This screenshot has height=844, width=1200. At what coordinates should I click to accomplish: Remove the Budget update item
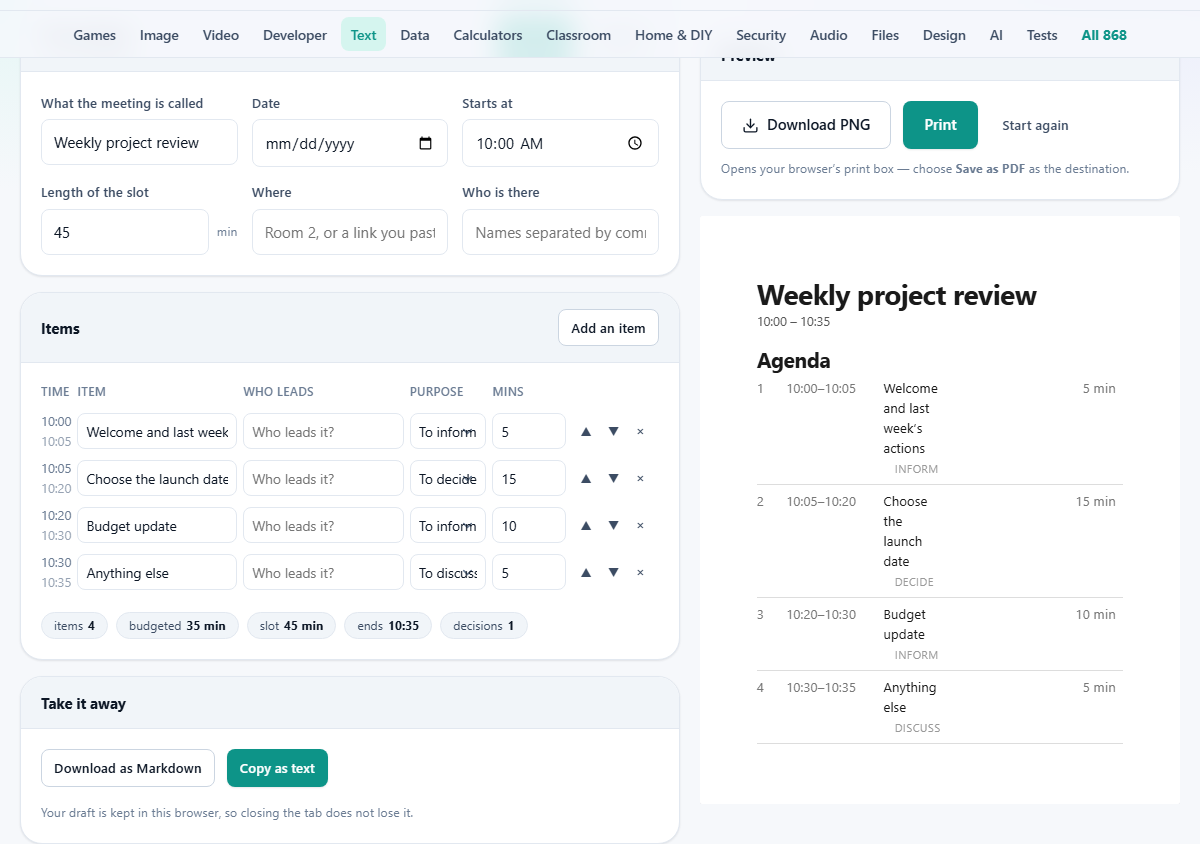(x=640, y=526)
